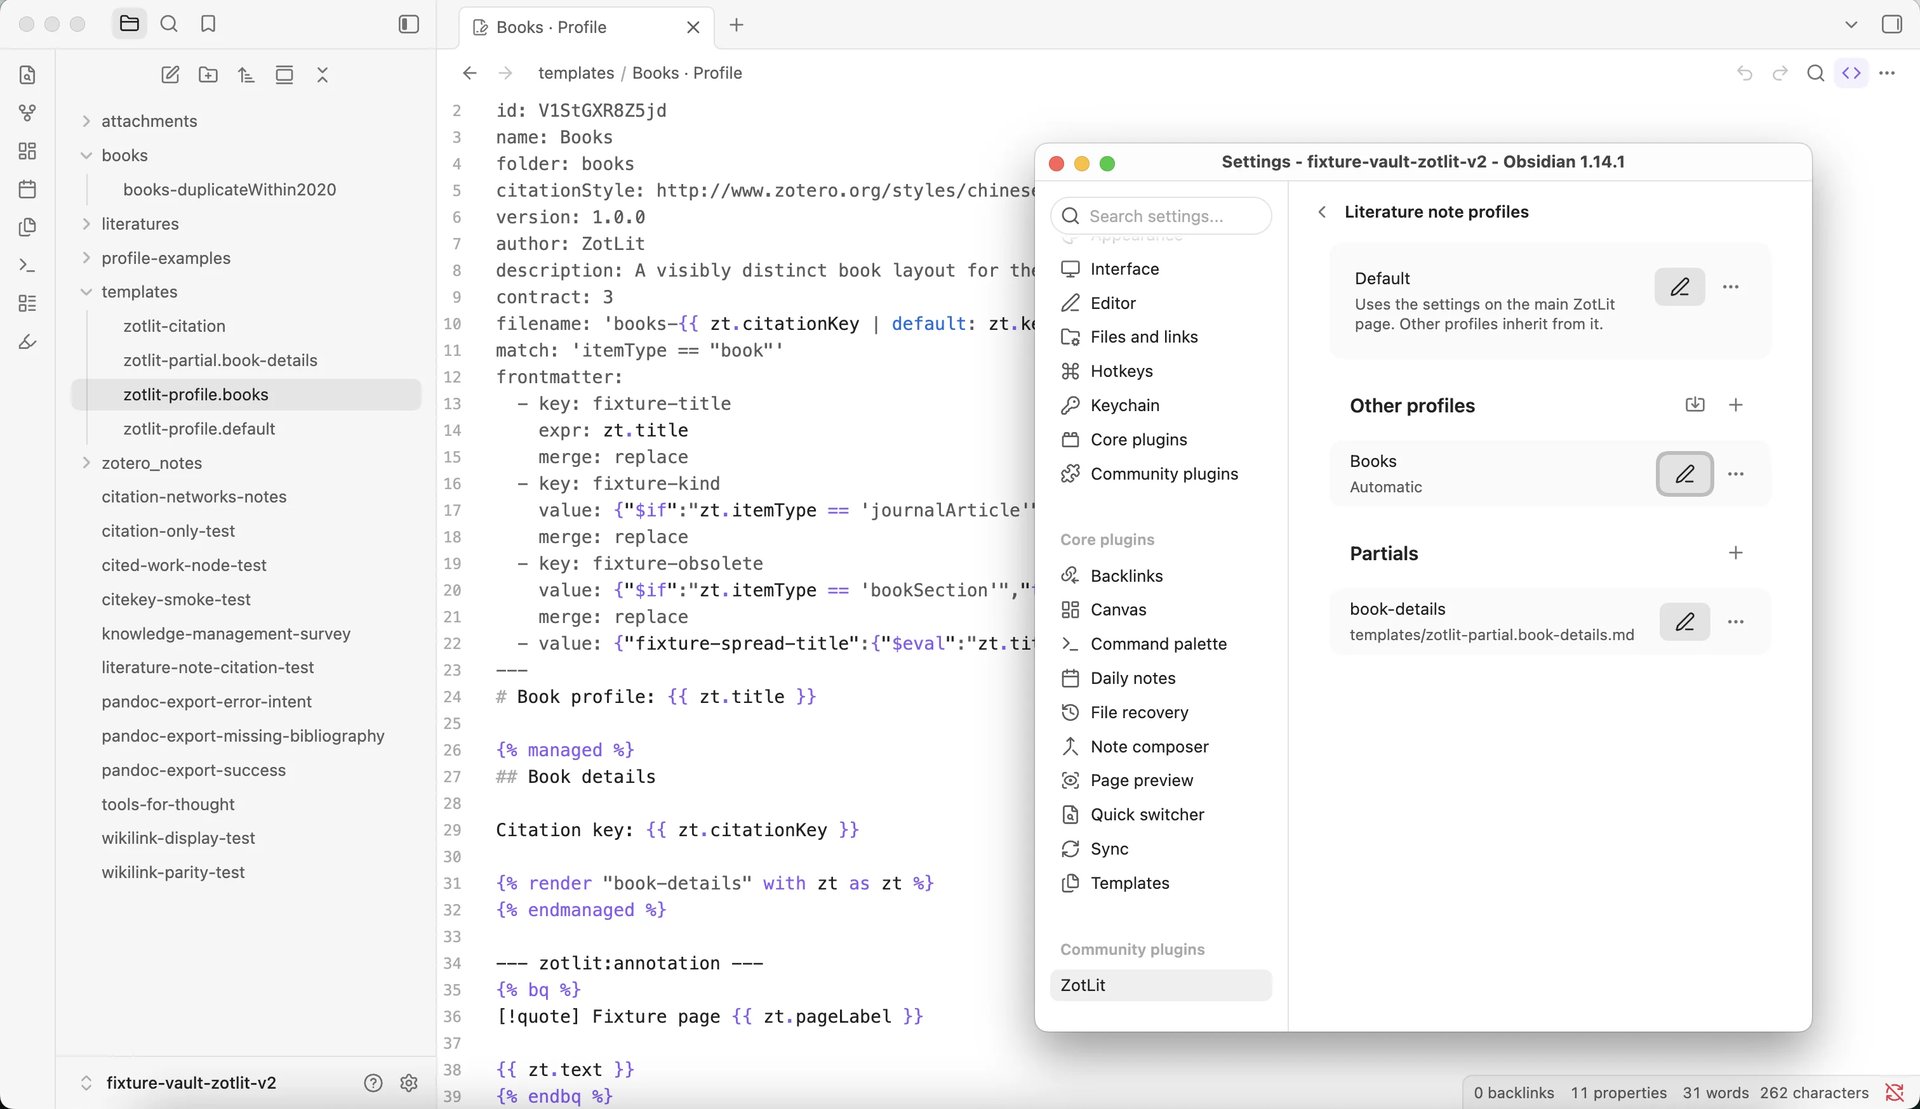Viewport: 1920px width, 1109px height.
Task: Open the file explorer sidebar tab
Action: click(x=129, y=24)
